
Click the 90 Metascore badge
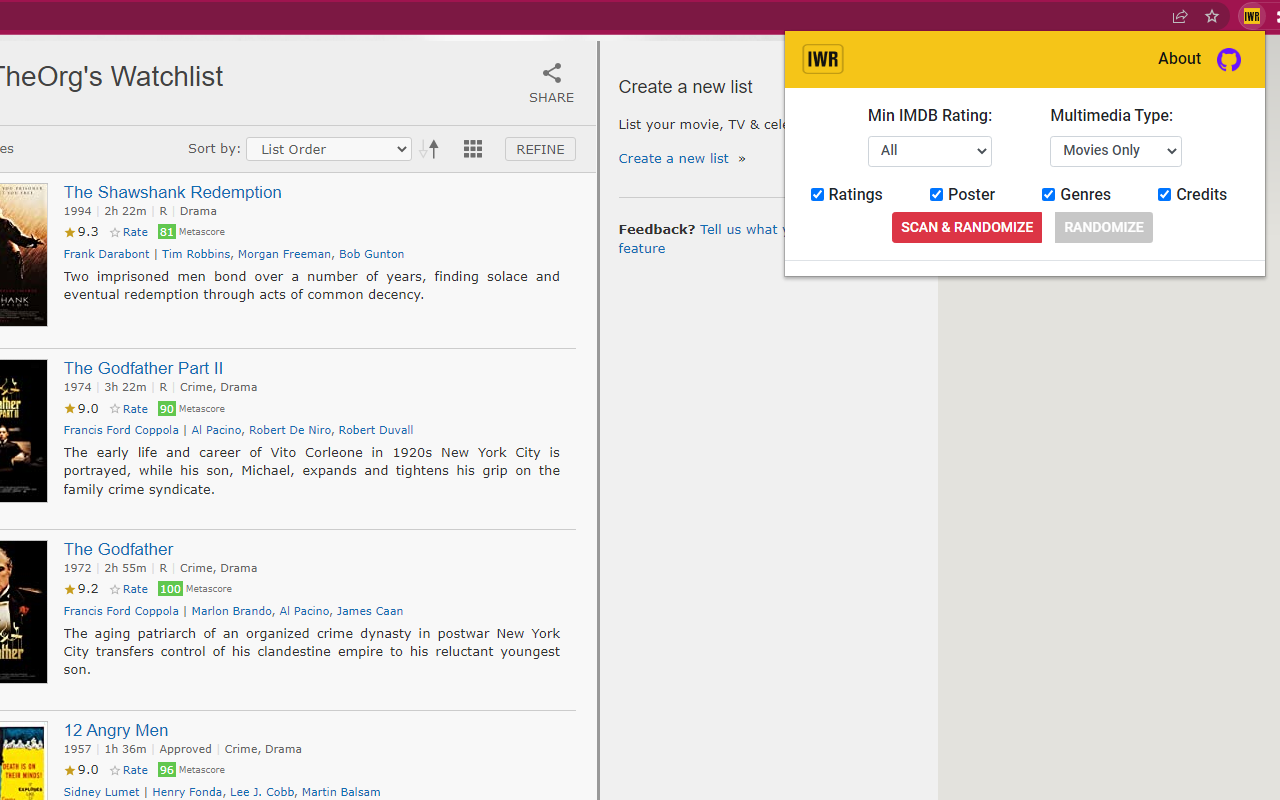coord(167,409)
